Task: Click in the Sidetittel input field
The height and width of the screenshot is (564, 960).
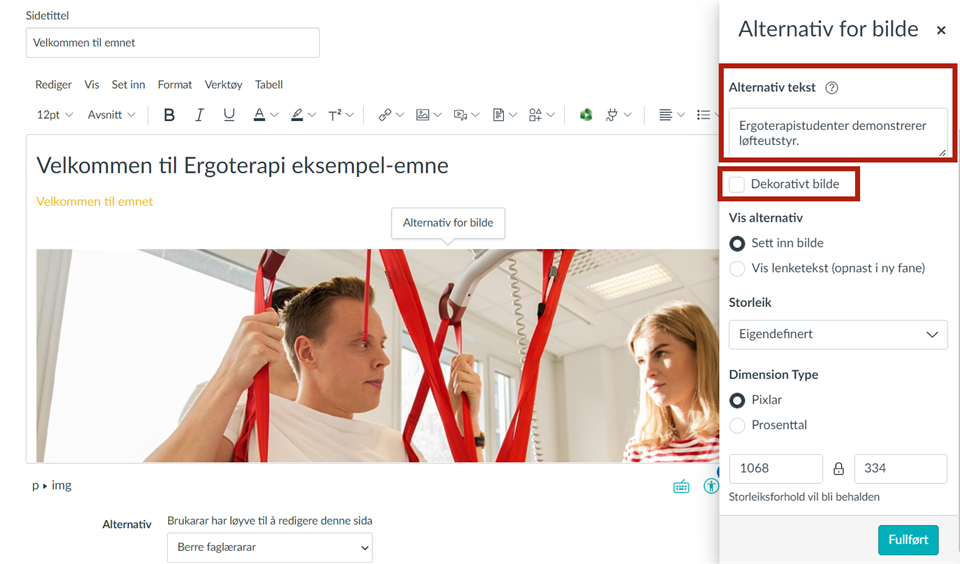Action: coord(172,43)
